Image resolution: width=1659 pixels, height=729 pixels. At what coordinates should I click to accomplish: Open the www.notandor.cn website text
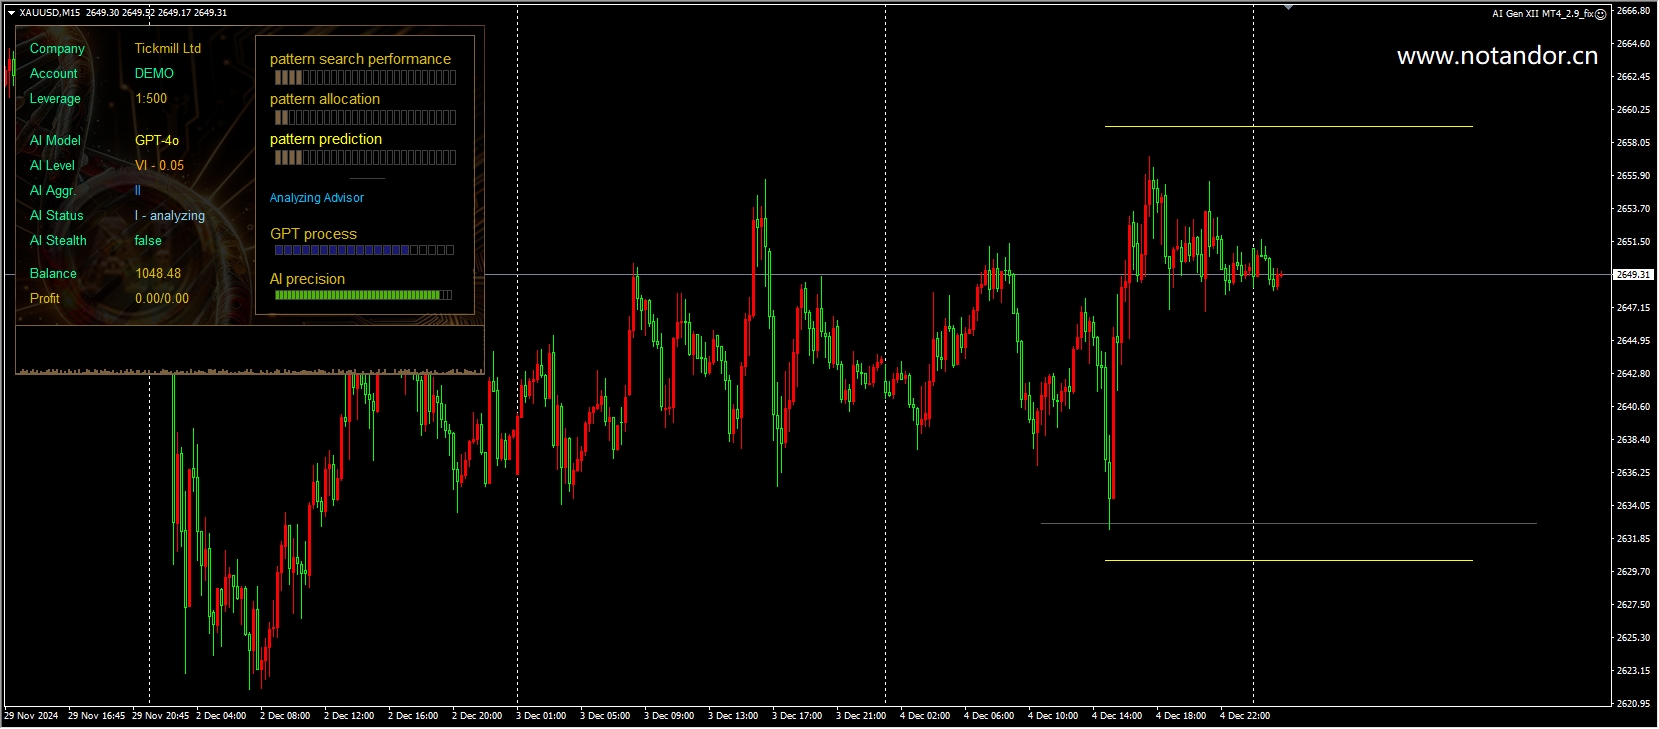click(x=1497, y=56)
